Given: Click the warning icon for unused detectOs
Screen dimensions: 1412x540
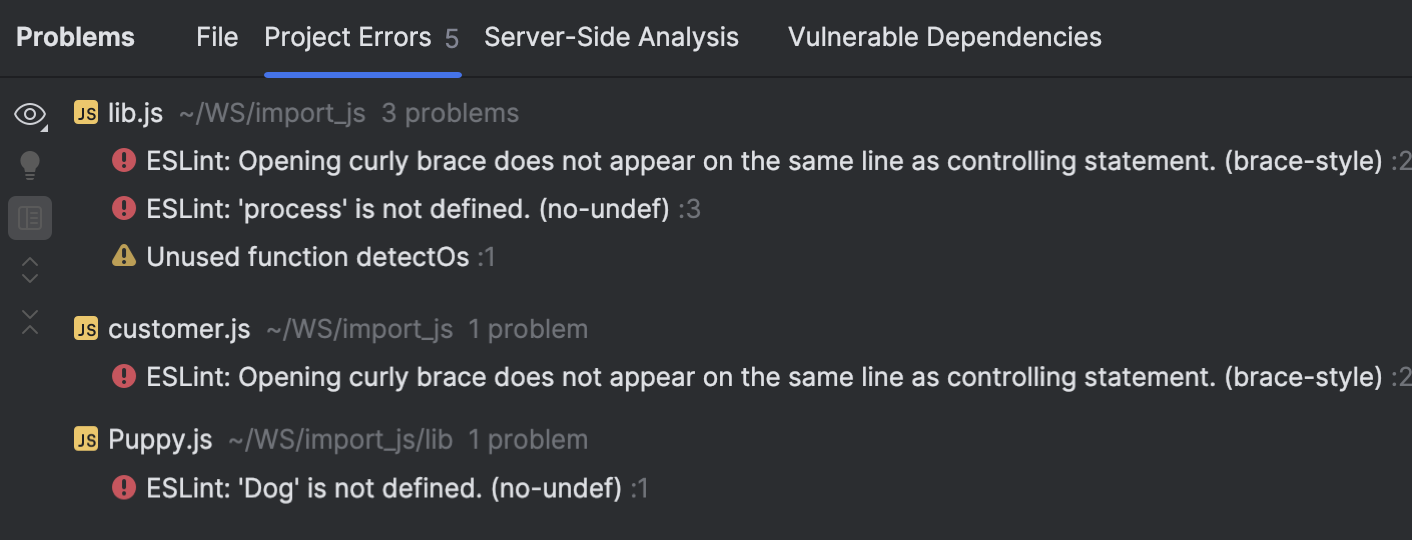Looking at the screenshot, I should pyautogui.click(x=124, y=257).
